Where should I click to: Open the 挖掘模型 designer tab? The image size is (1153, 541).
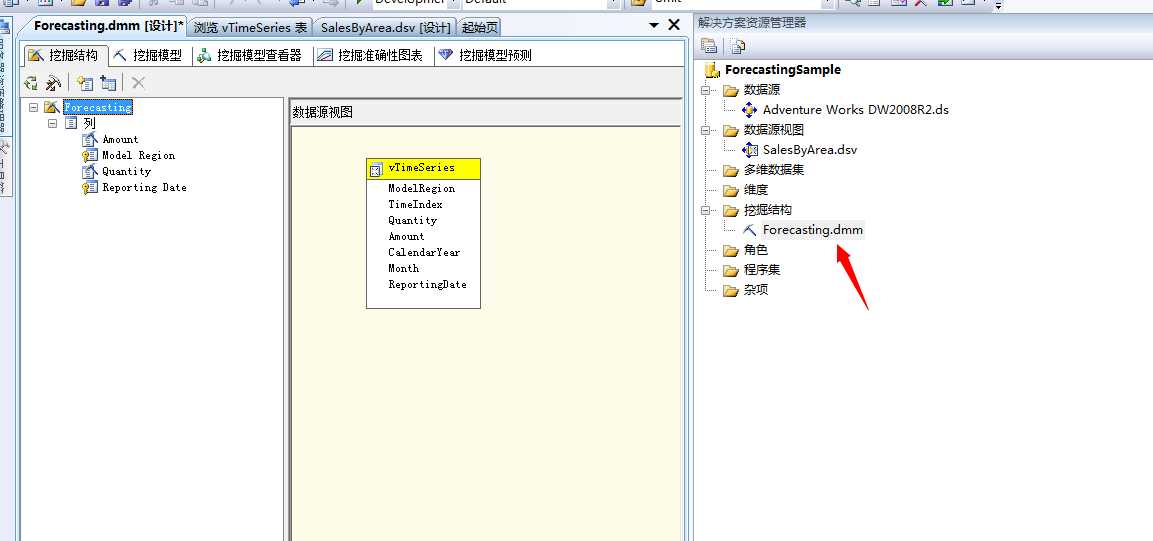pos(150,55)
